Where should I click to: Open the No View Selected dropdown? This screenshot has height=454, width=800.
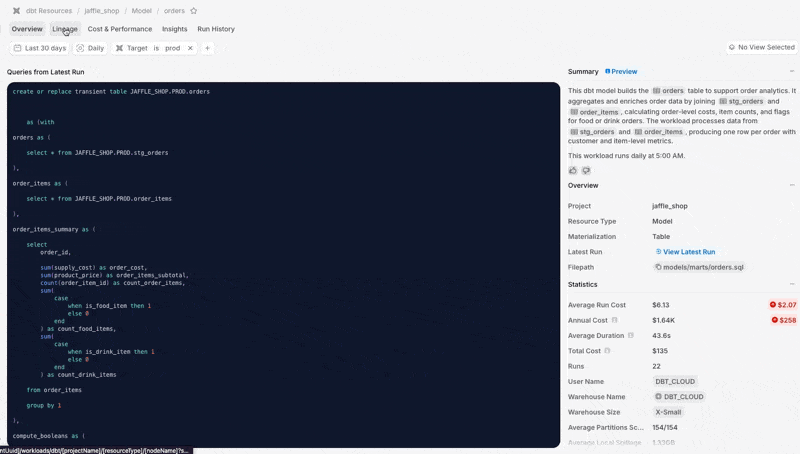point(761,47)
